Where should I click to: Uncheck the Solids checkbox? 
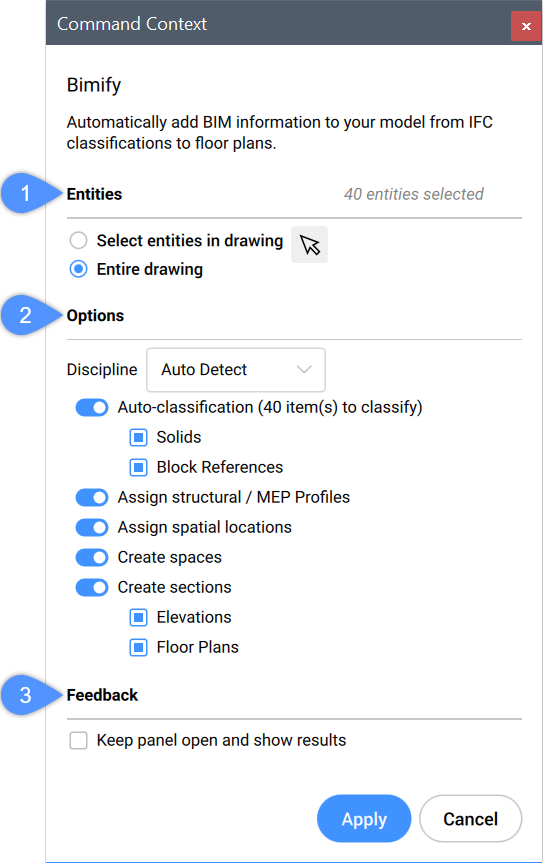click(x=138, y=438)
